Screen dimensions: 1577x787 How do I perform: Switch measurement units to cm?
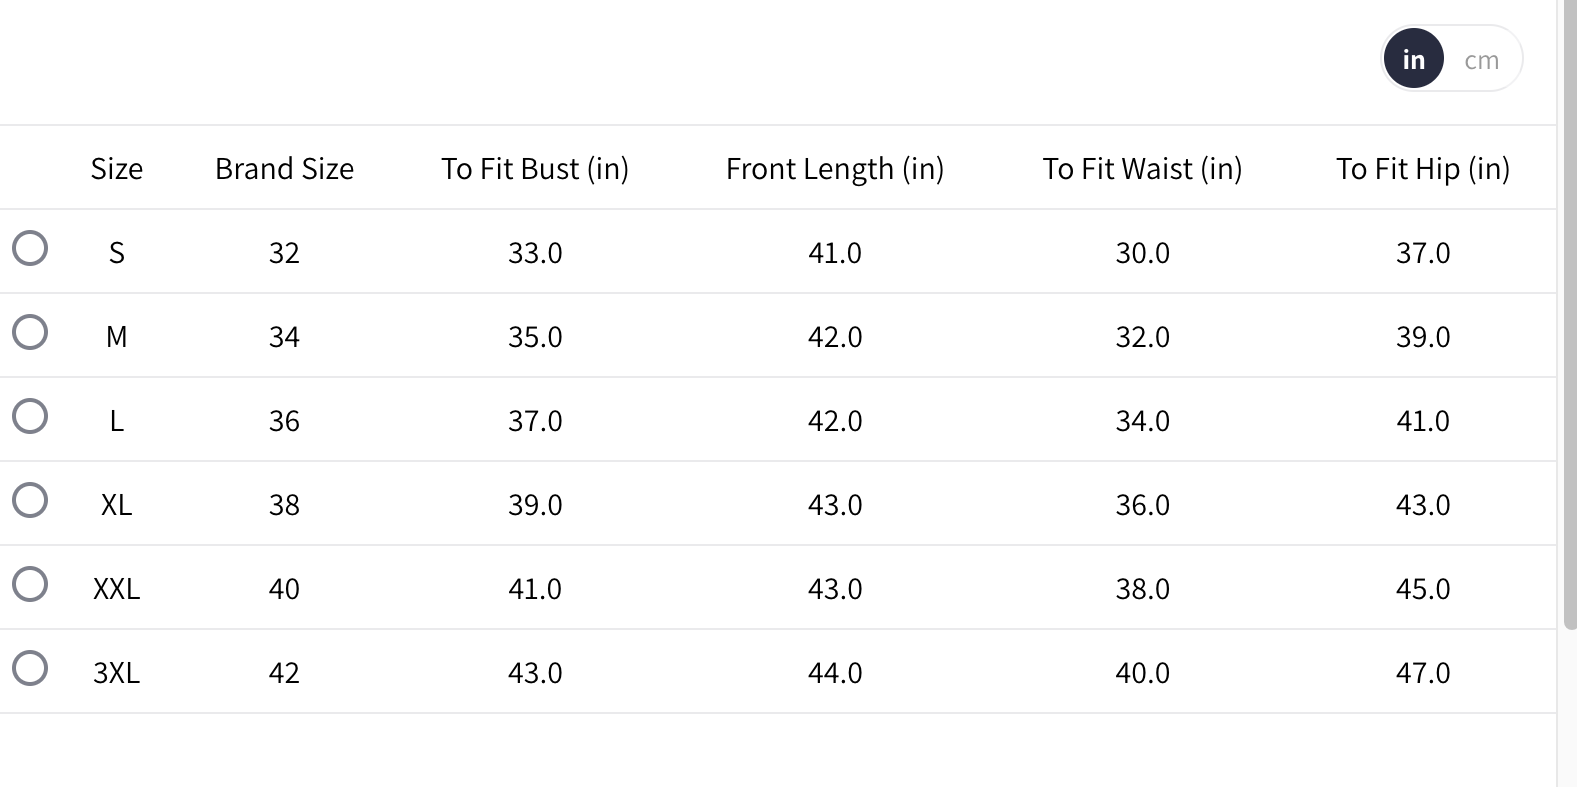1481,60
